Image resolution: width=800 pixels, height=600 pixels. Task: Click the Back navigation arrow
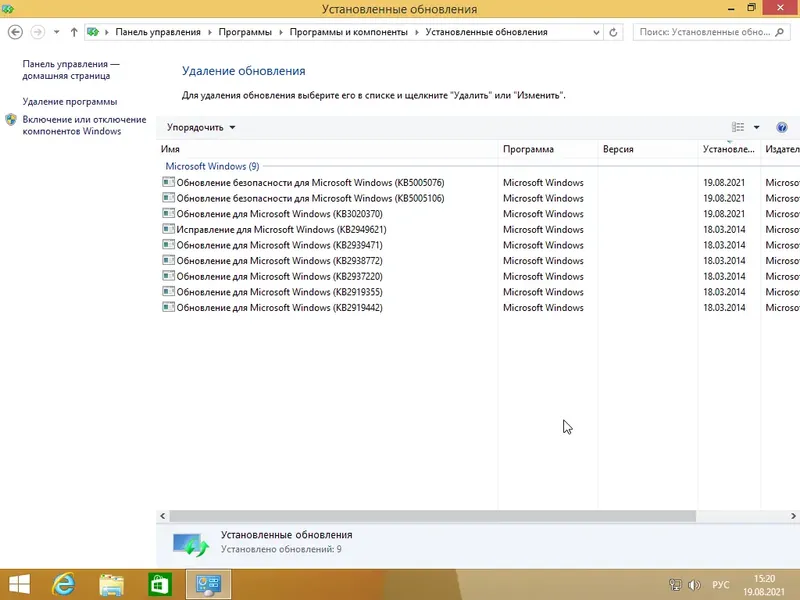pyautogui.click(x=14, y=31)
